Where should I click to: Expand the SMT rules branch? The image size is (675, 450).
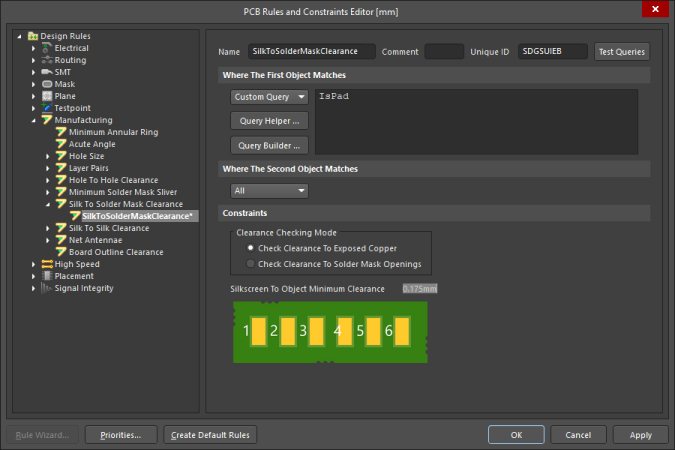(x=34, y=72)
